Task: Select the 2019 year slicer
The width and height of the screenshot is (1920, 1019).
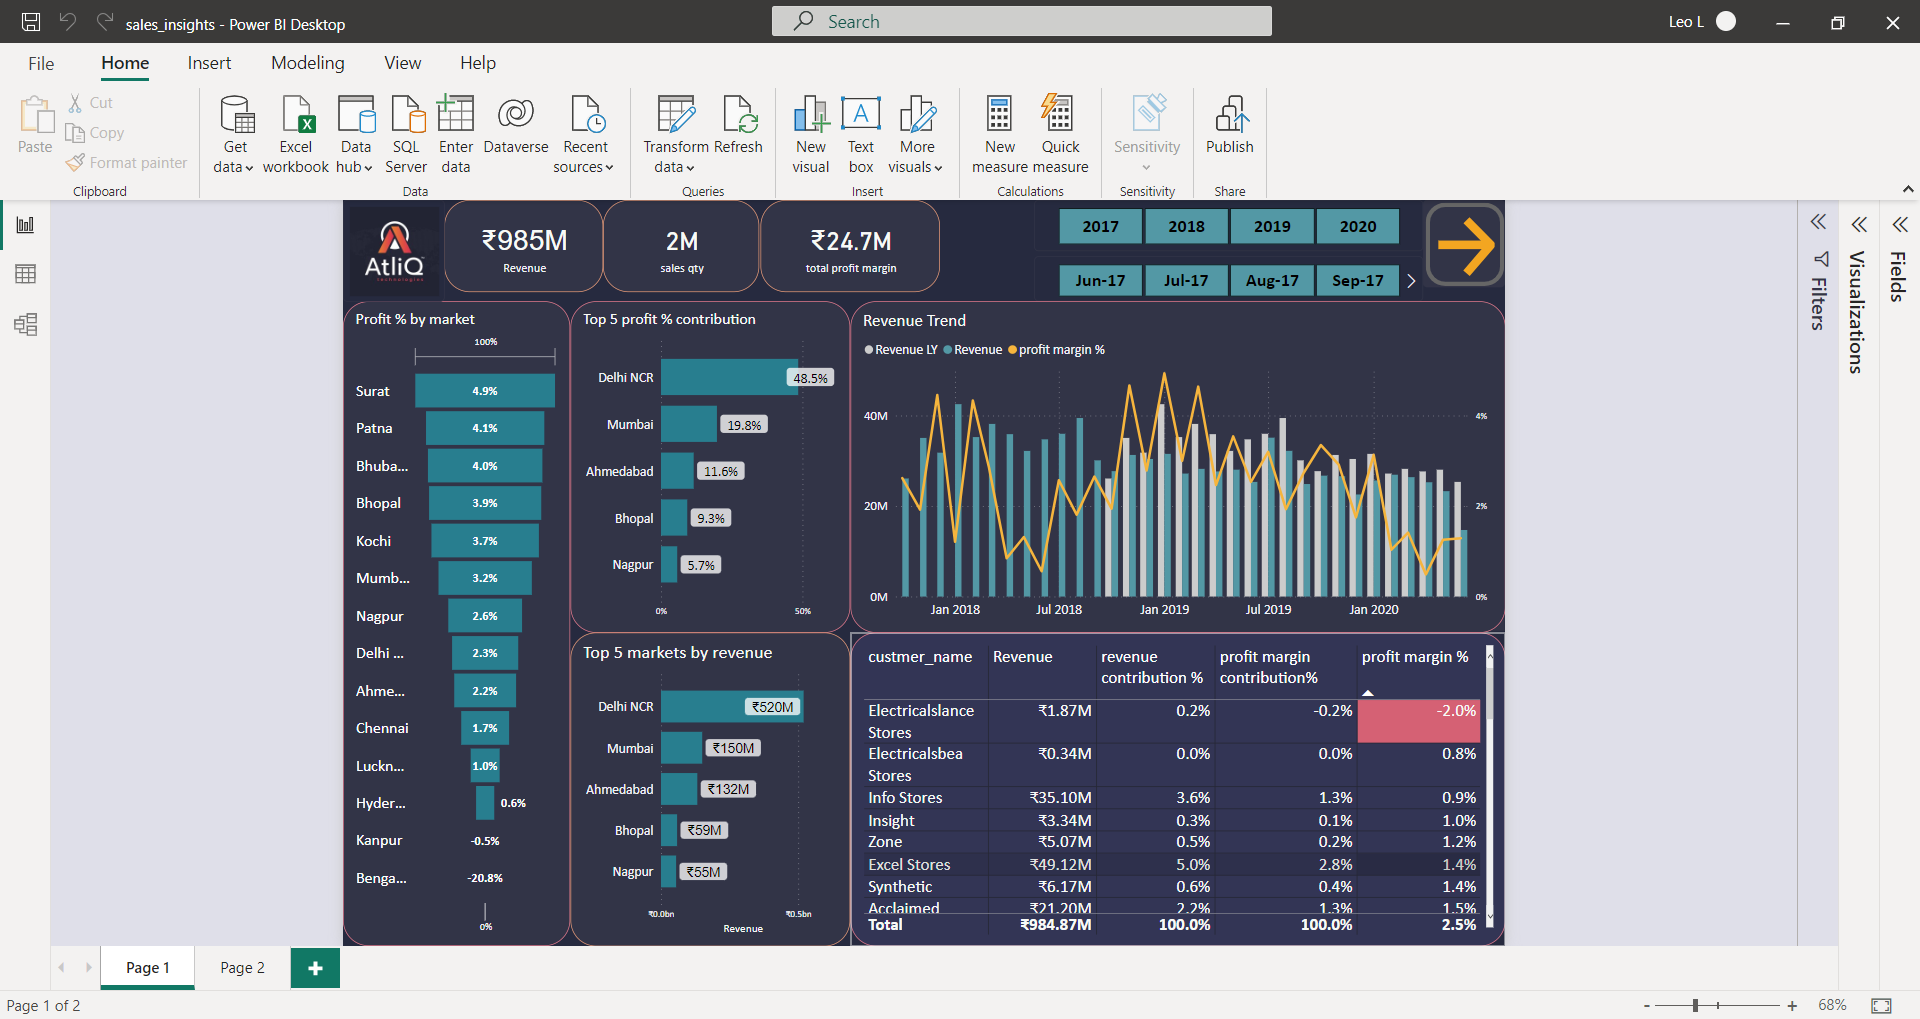Action: (x=1272, y=227)
